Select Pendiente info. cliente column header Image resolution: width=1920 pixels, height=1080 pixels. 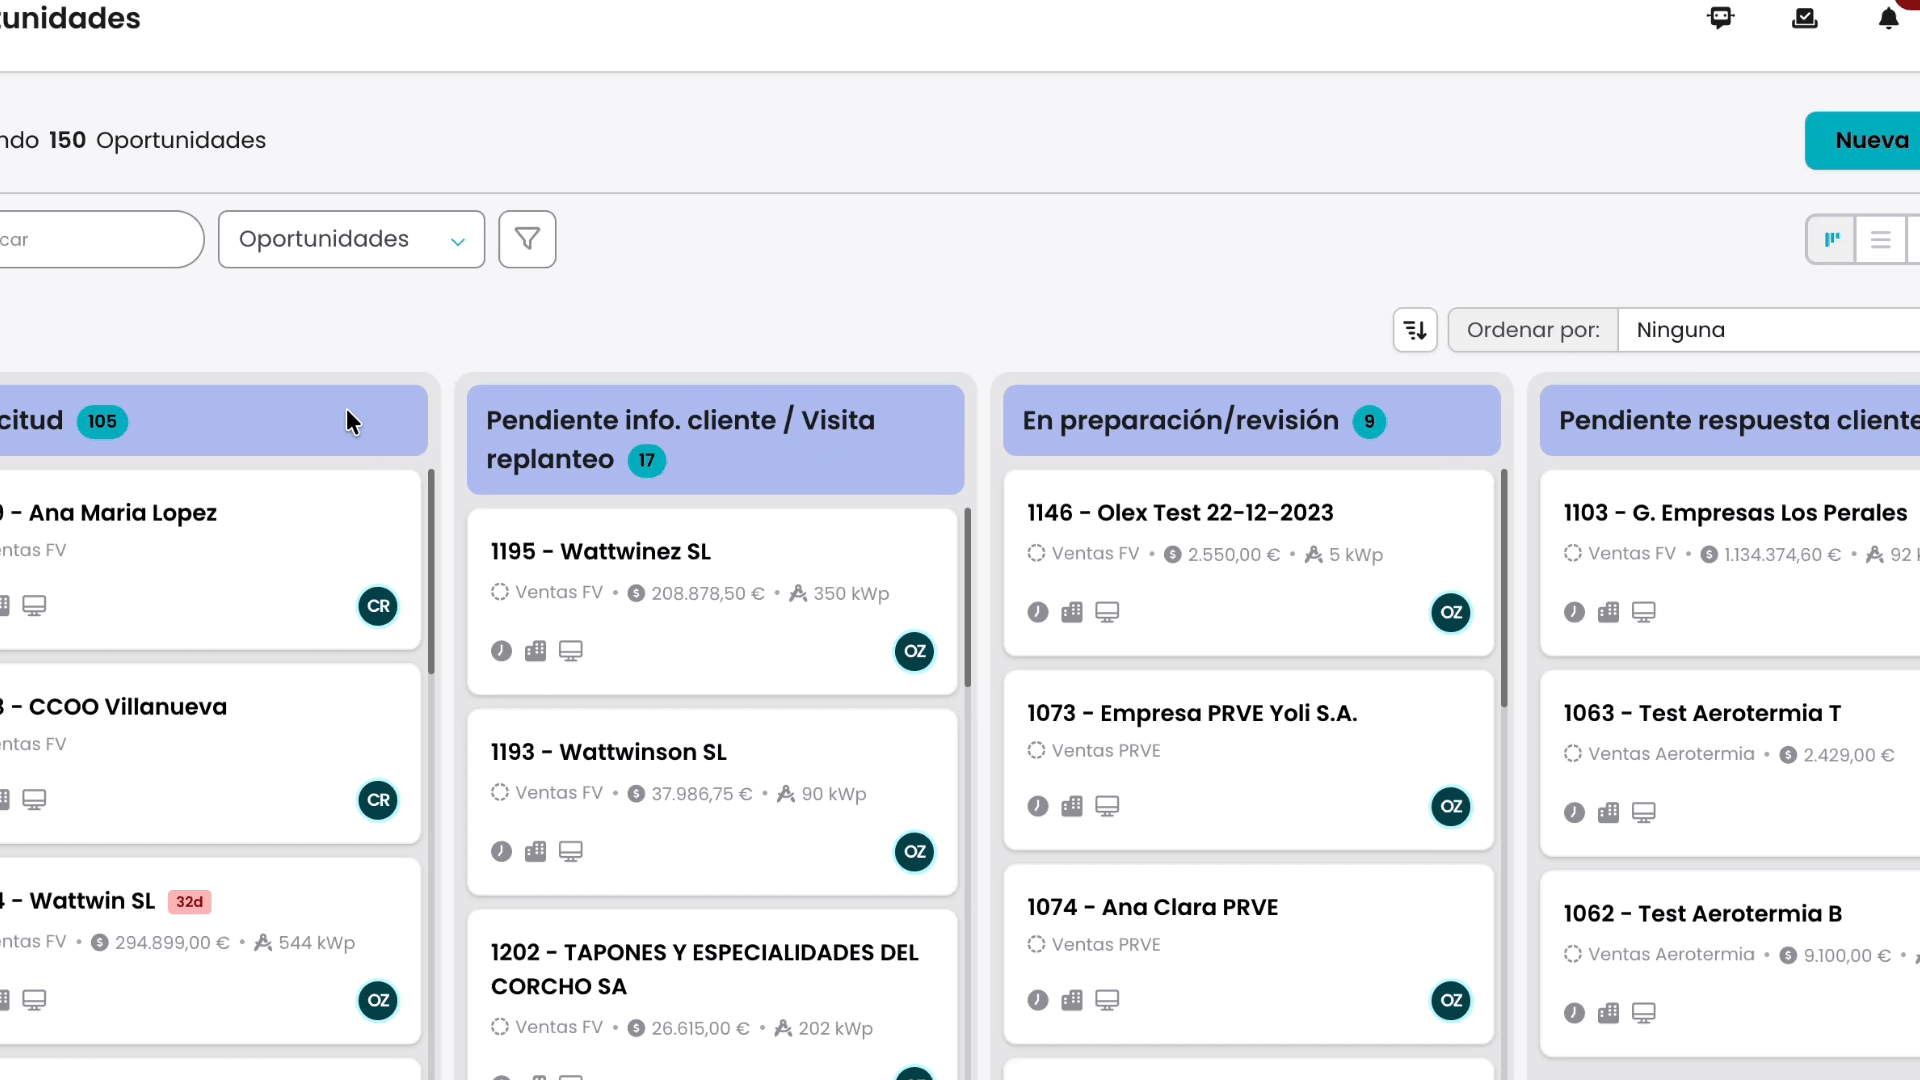tap(715, 440)
